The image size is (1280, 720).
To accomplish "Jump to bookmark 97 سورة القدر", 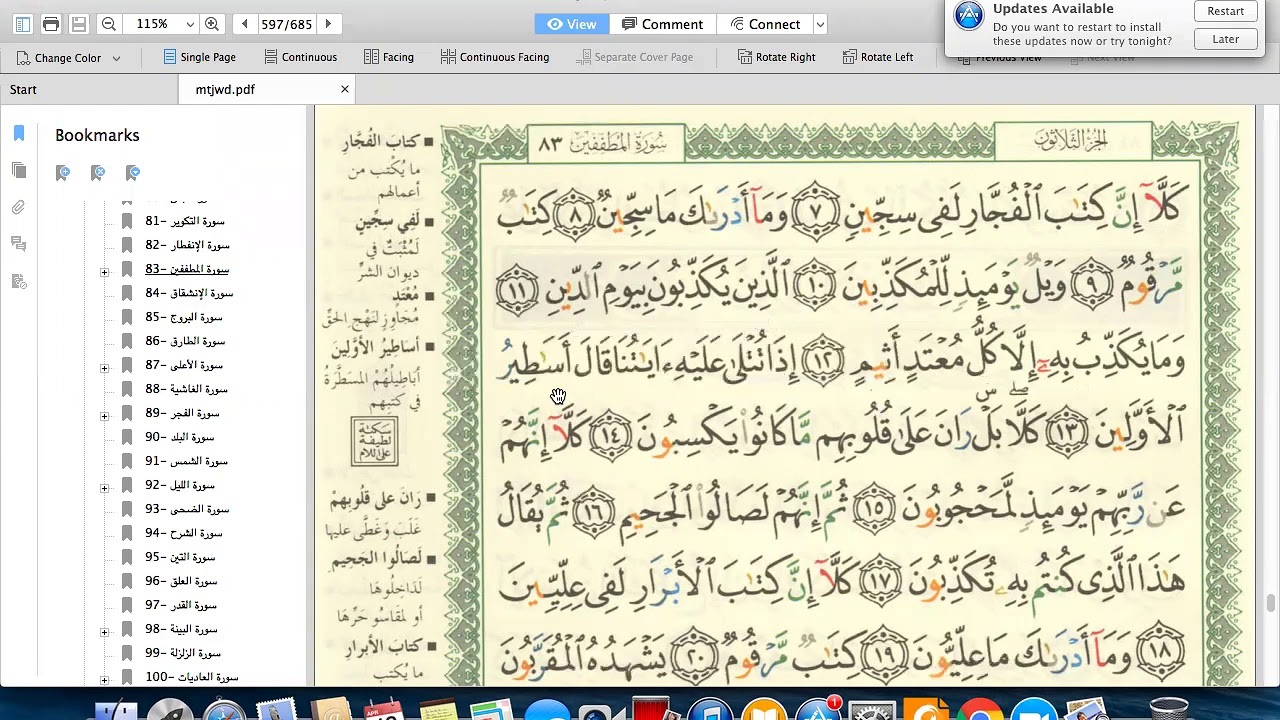I will point(180,605).
